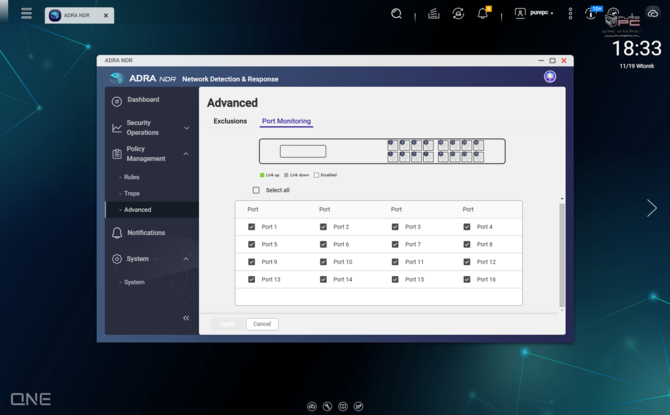Open third bottom desktop shortcut icon
The image size is (670, 415).
point(343,406)
